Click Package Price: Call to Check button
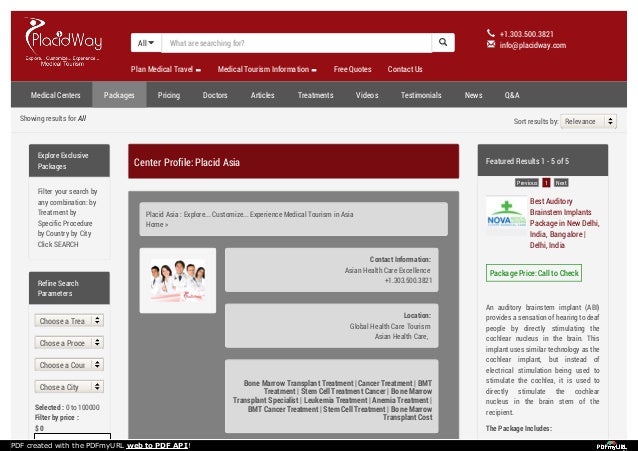Screen dimensions: 638x451 coord(534,273)
